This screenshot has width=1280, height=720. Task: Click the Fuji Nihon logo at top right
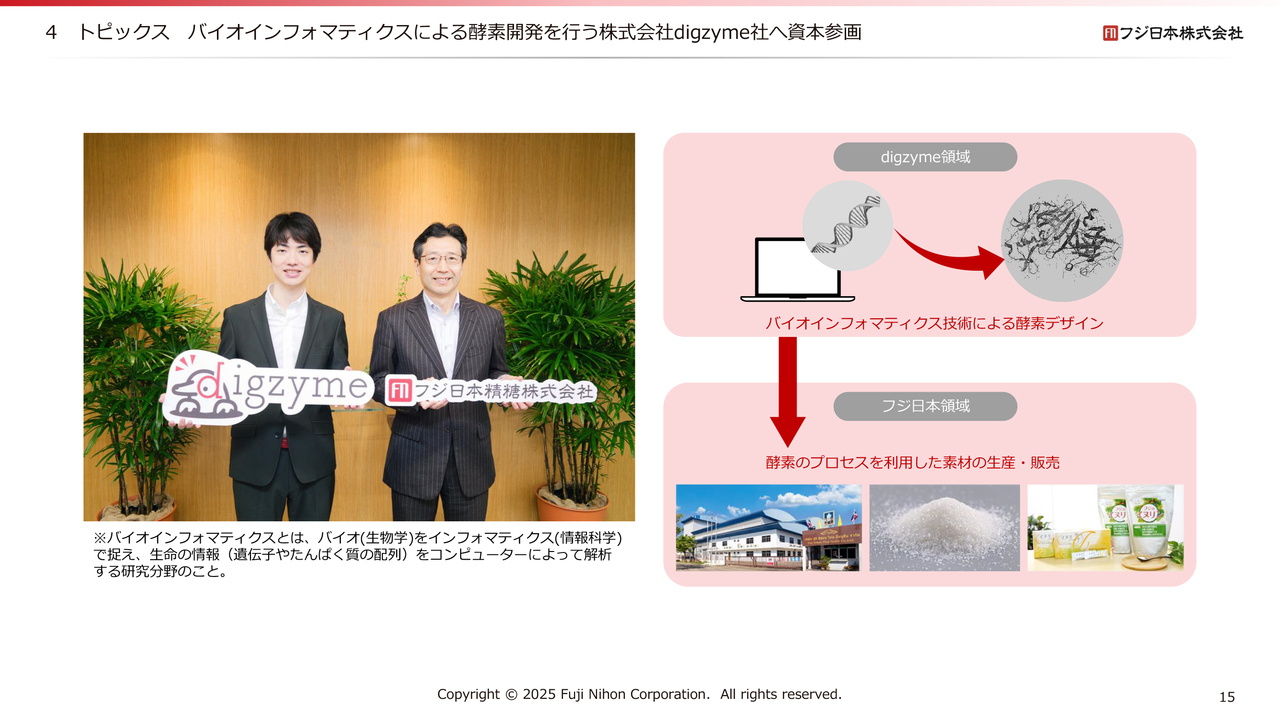pyautogui.click(x=1173, y=33)
